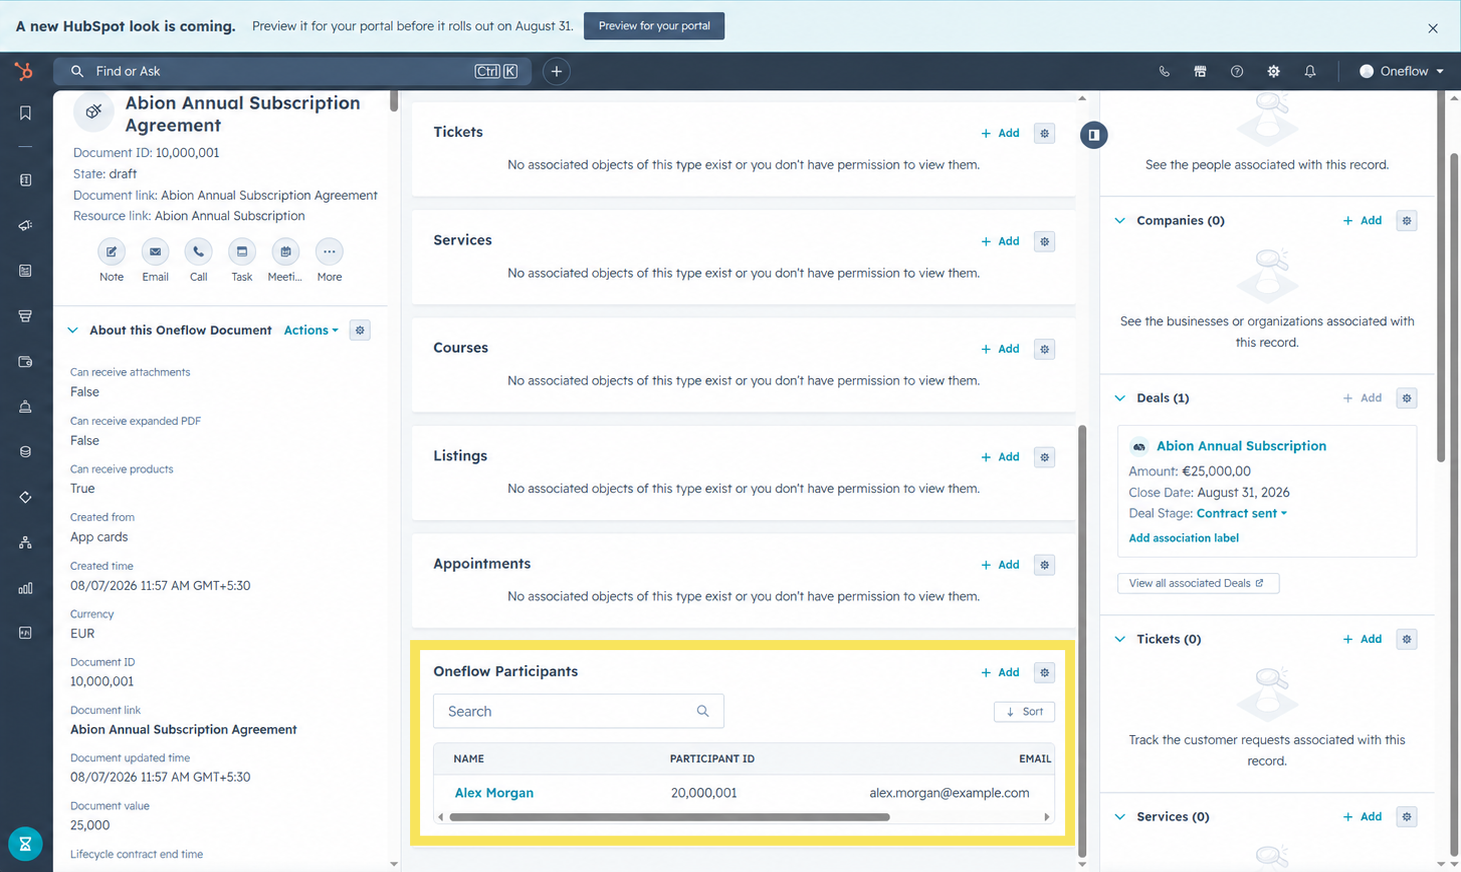
Task: Select the alex.morgan@example.com email cell
Action: (949, 793)
